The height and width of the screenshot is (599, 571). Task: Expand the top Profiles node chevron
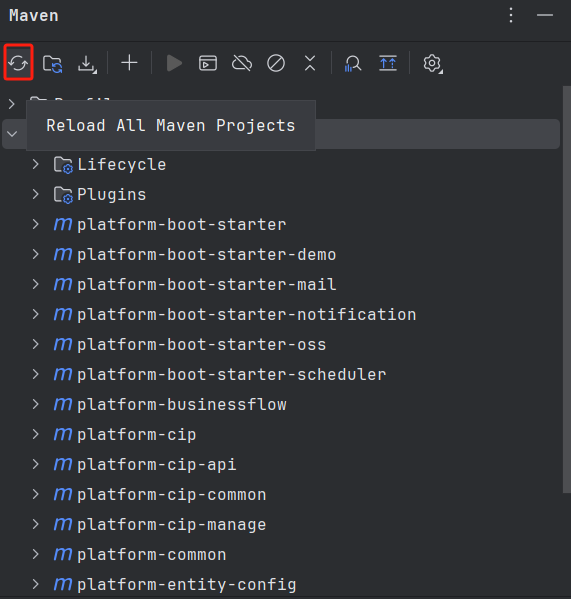[11, 104]
